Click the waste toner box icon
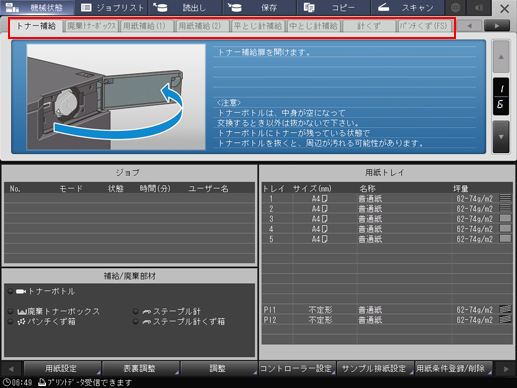The height and width of the screenshot is (388, 517). (x=22, y=312)
